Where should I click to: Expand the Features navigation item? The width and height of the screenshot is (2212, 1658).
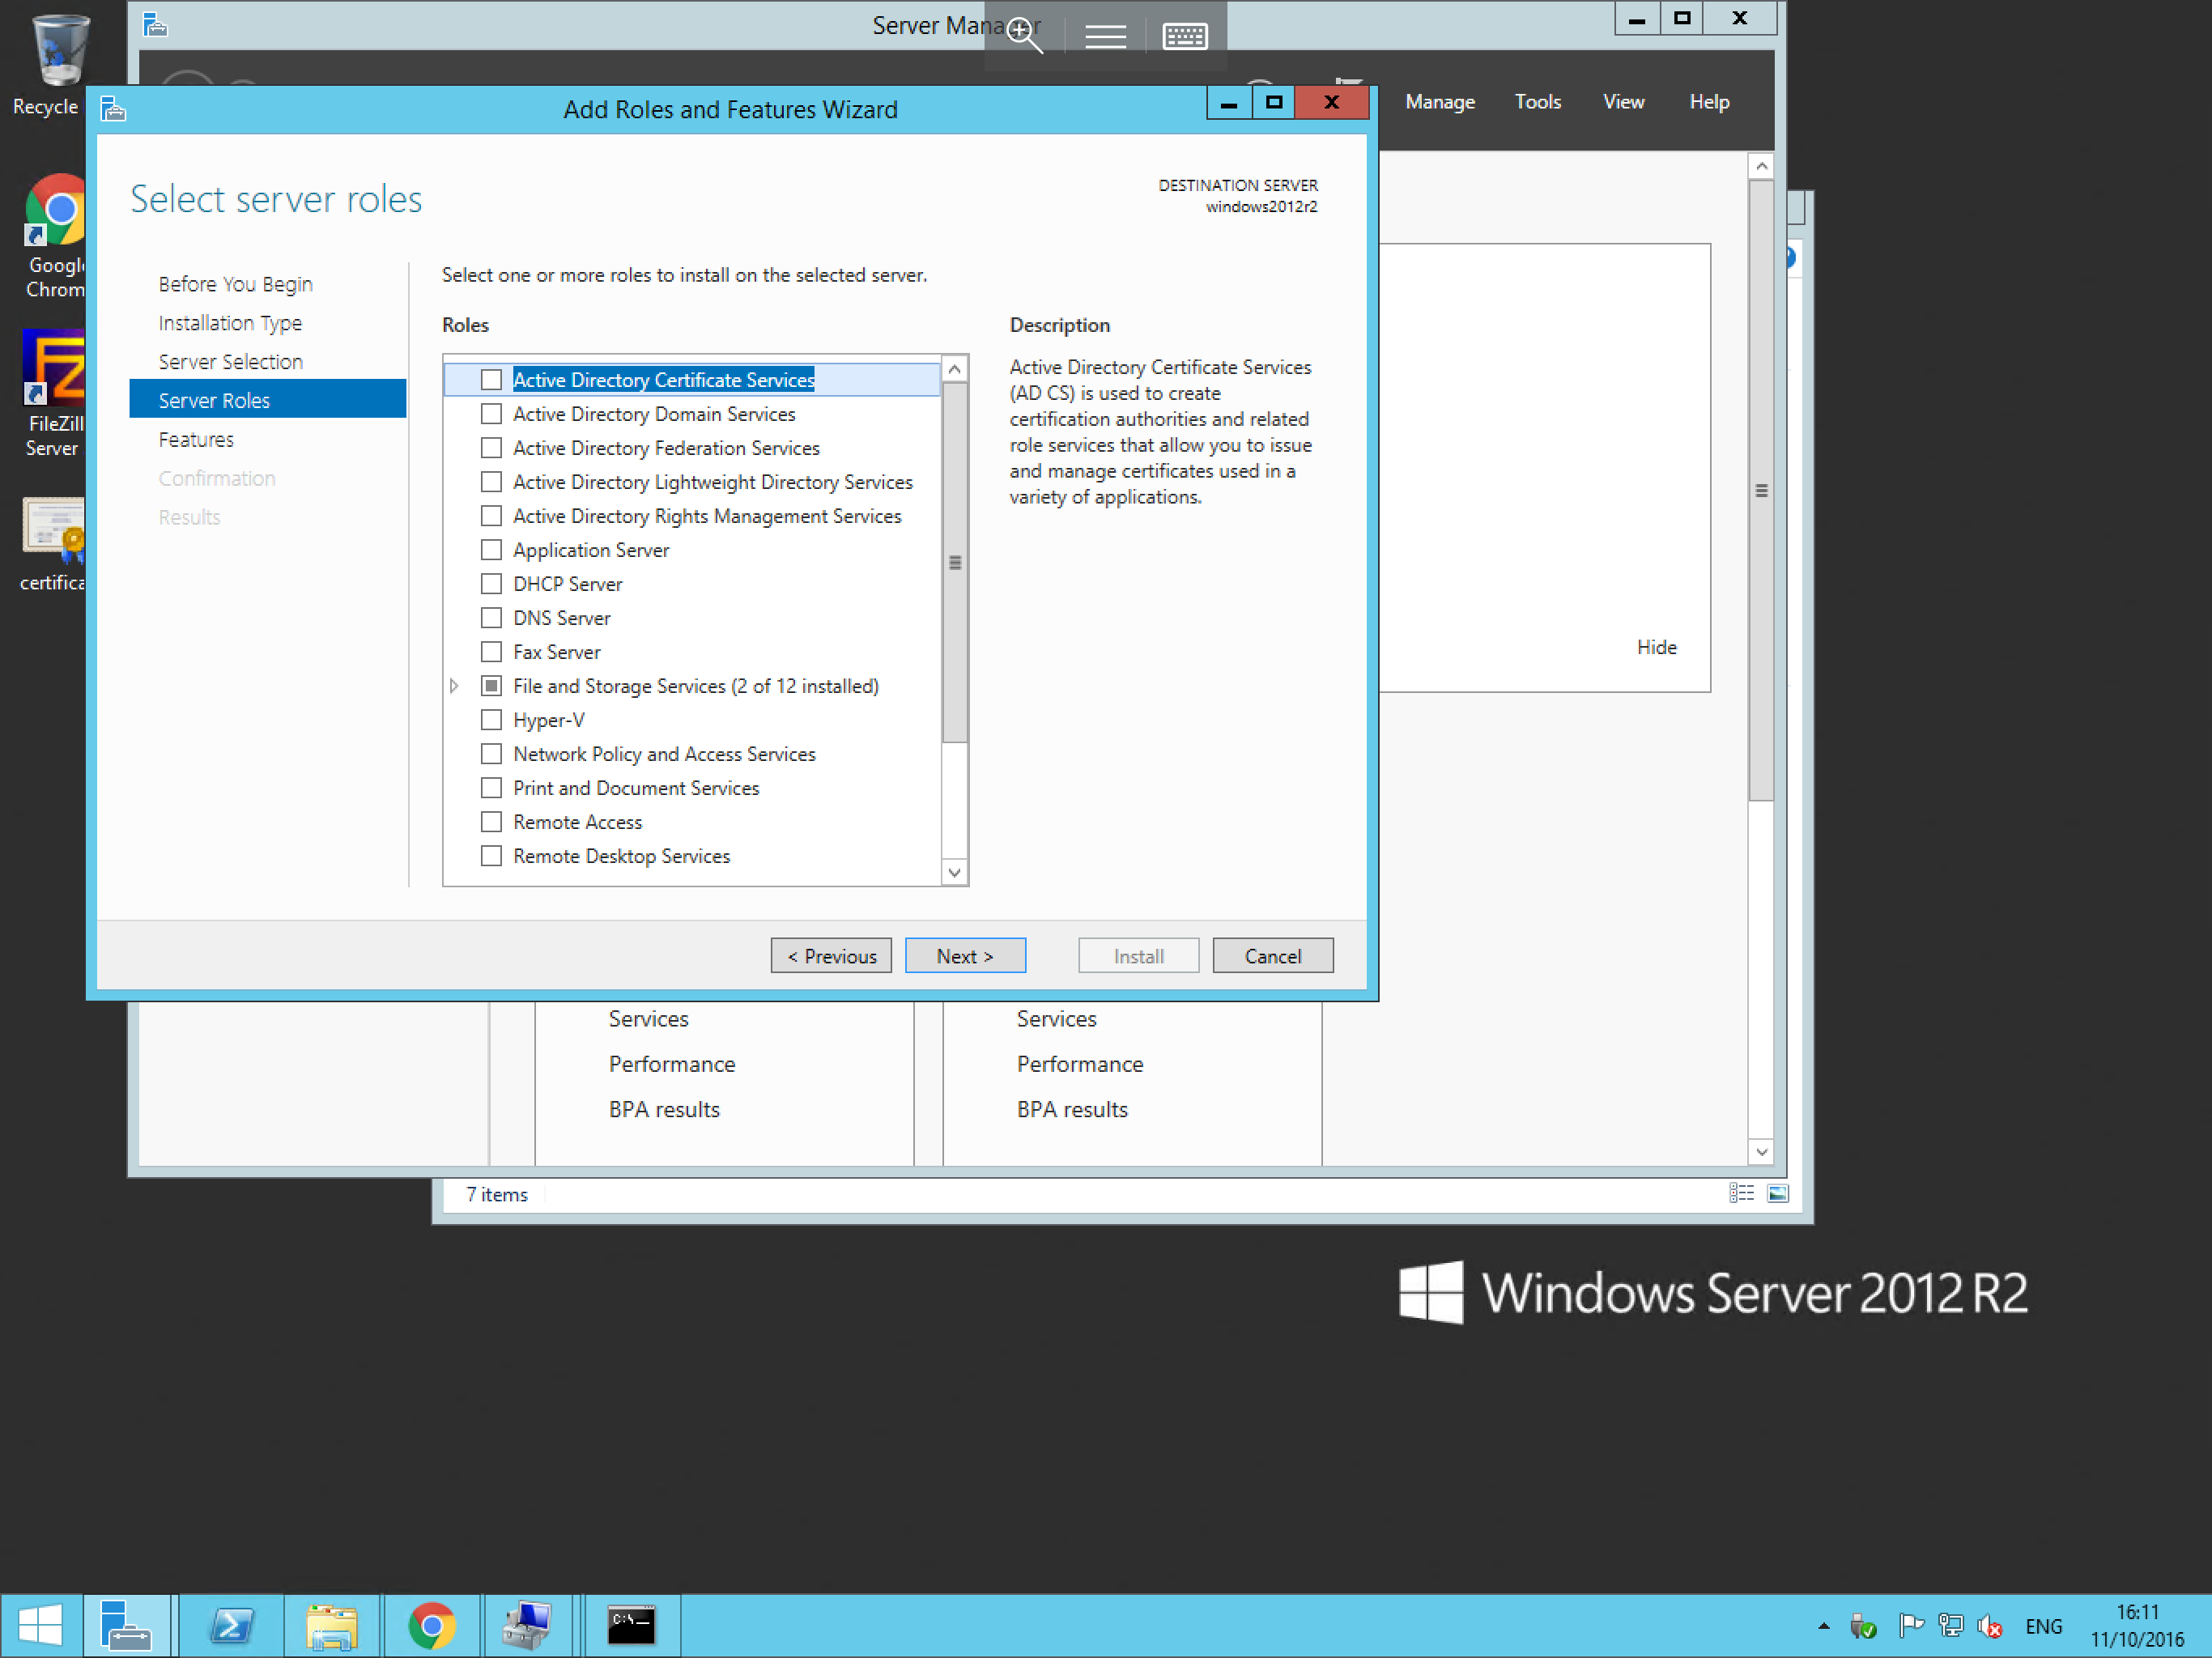[197, 437]
